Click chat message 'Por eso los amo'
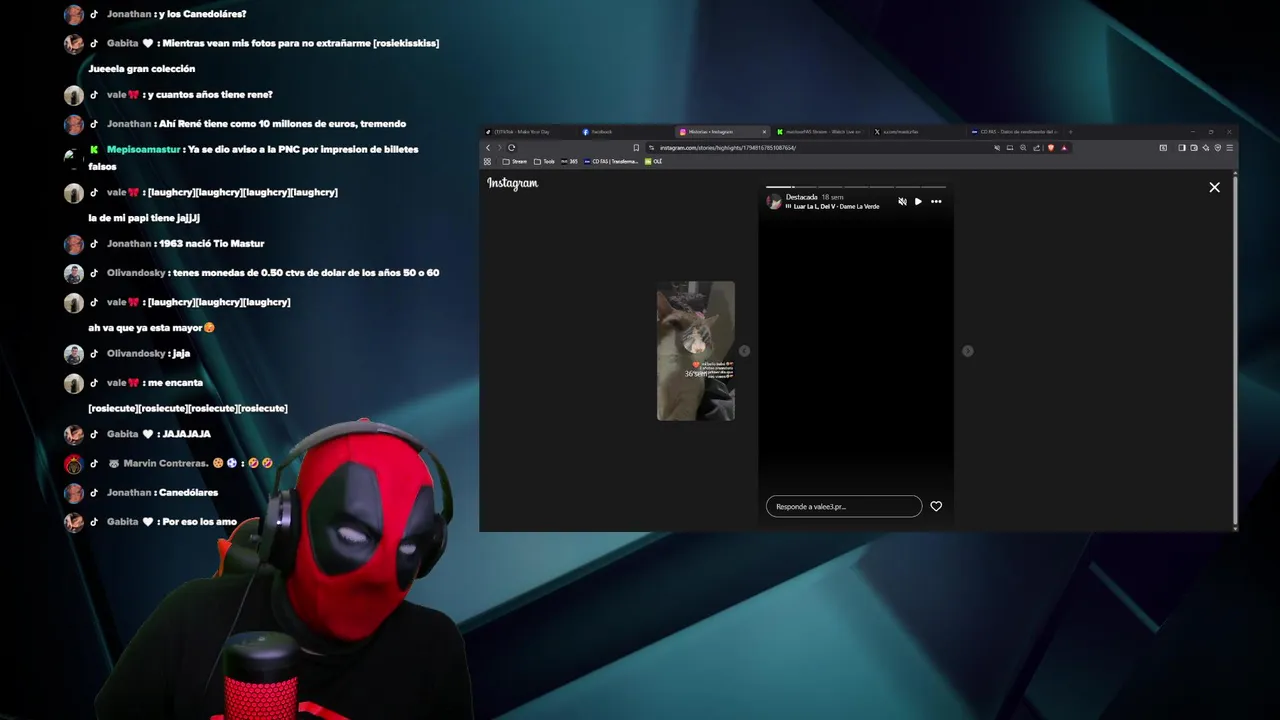The height and width of the screenshot is (720, 1280). [199, 522]
